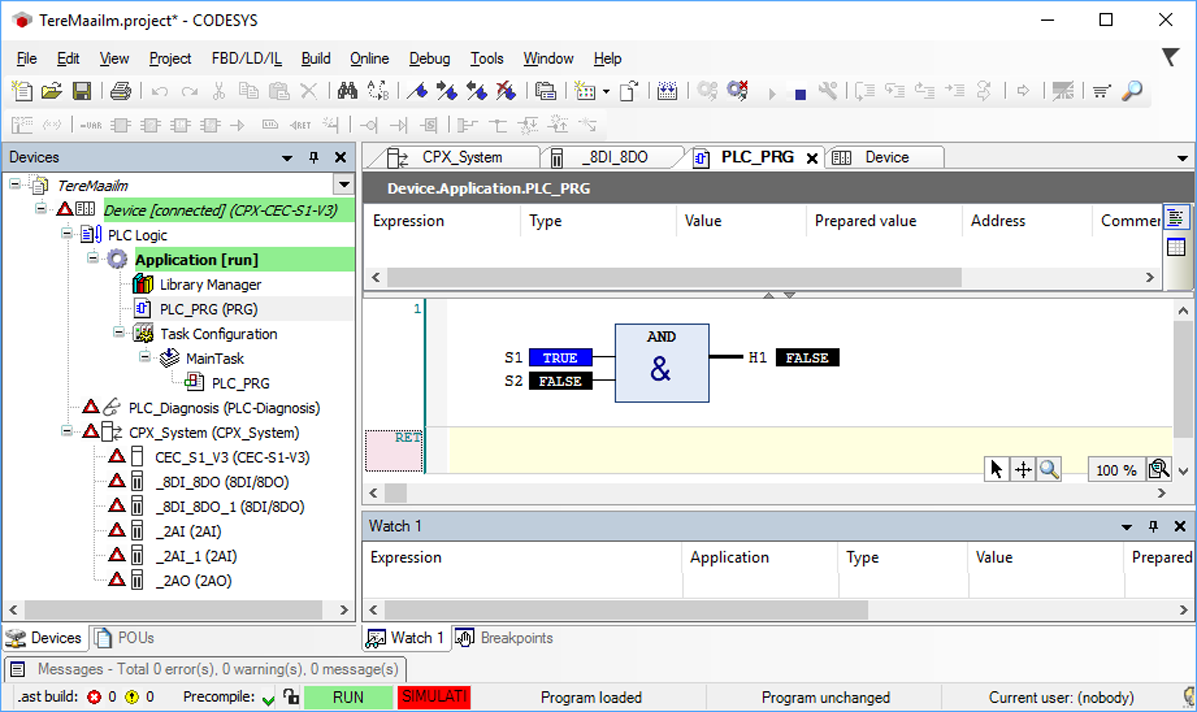Switch declaration to tabular view icon
This screenshot has height=712, width=1197.
(1176, 247)
